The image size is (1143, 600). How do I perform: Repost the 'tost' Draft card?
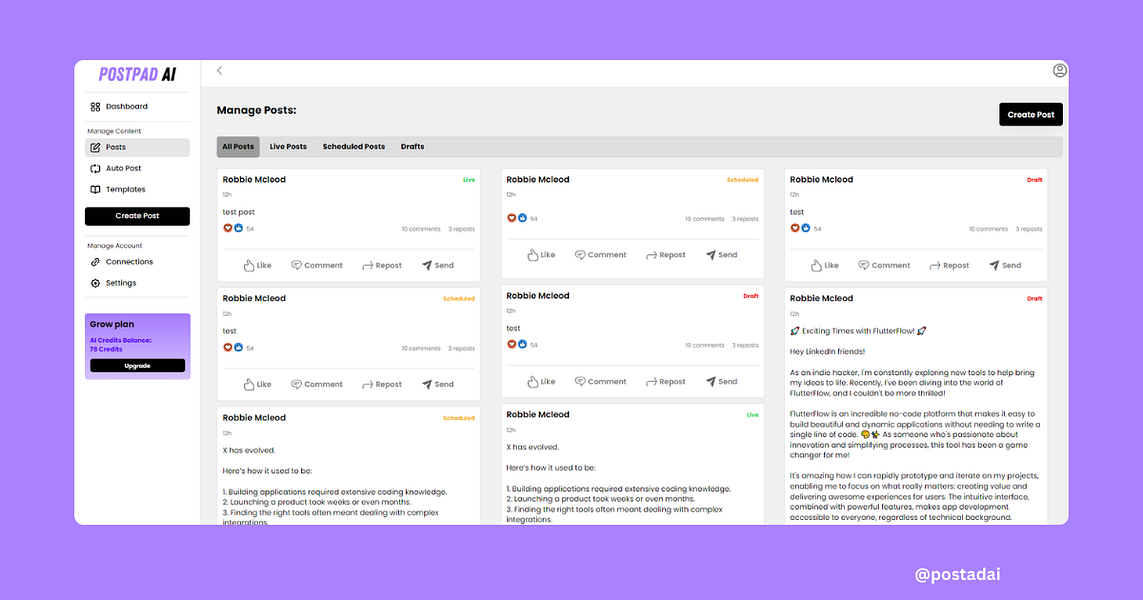949,265
